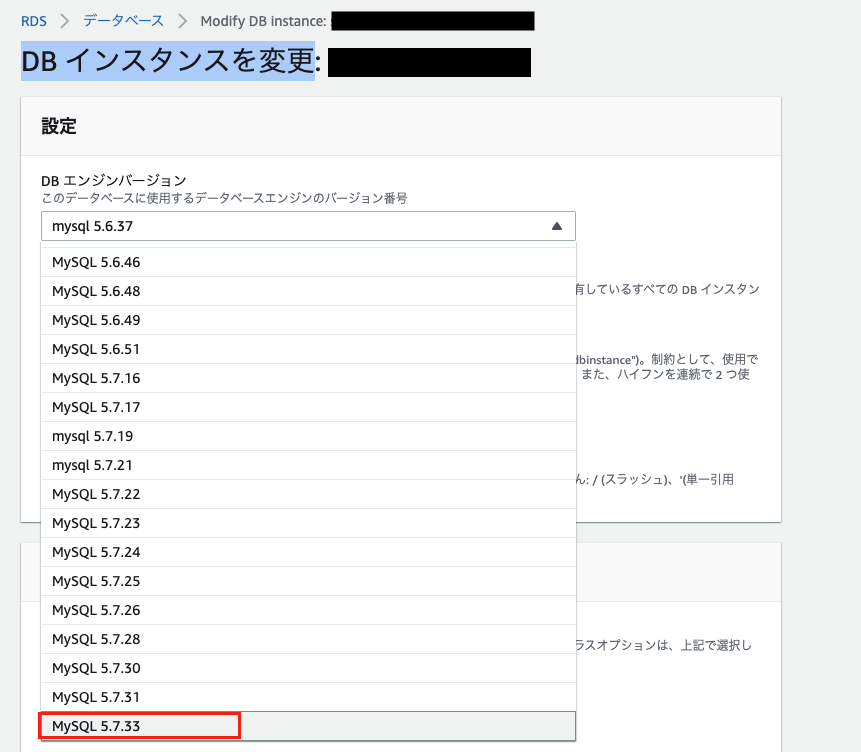Screen dimensions: 861x752
Task: Pick MySQL 5.7.16 version
Action: click(x=308, y=378)
